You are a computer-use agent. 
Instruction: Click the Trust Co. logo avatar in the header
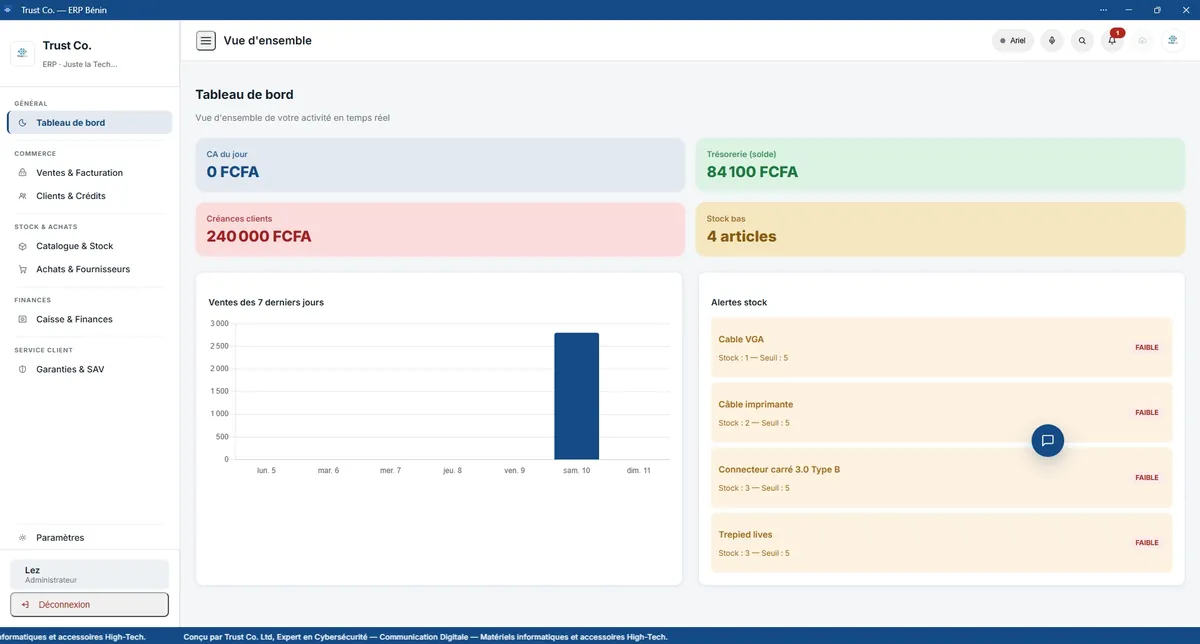[x=1173, y=41]
